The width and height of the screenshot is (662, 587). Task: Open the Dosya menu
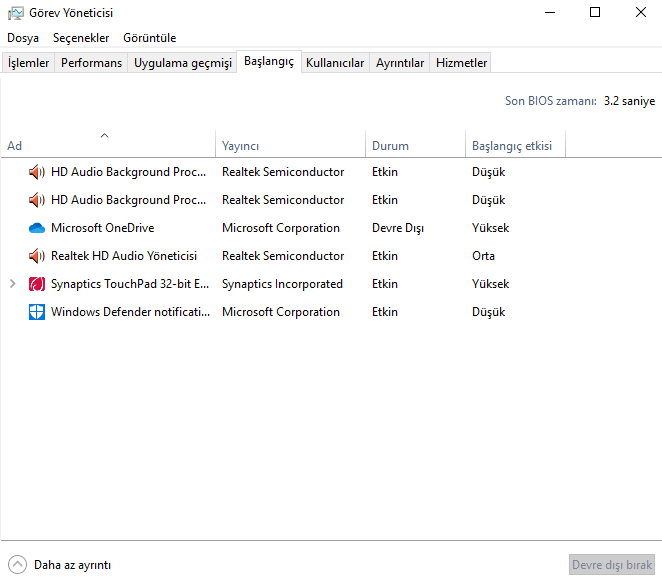pyautogui.click(x=23, y=38)
